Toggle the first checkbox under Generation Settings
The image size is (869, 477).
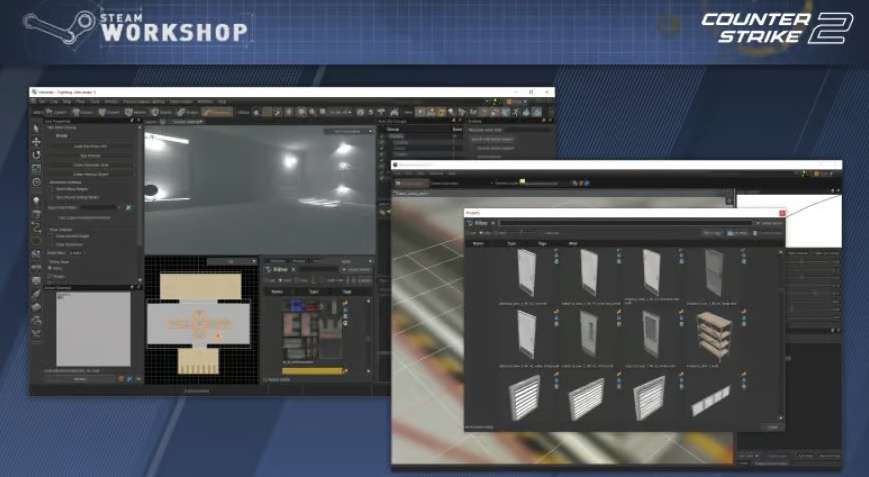pyautogui.click(x=52, y=189)
